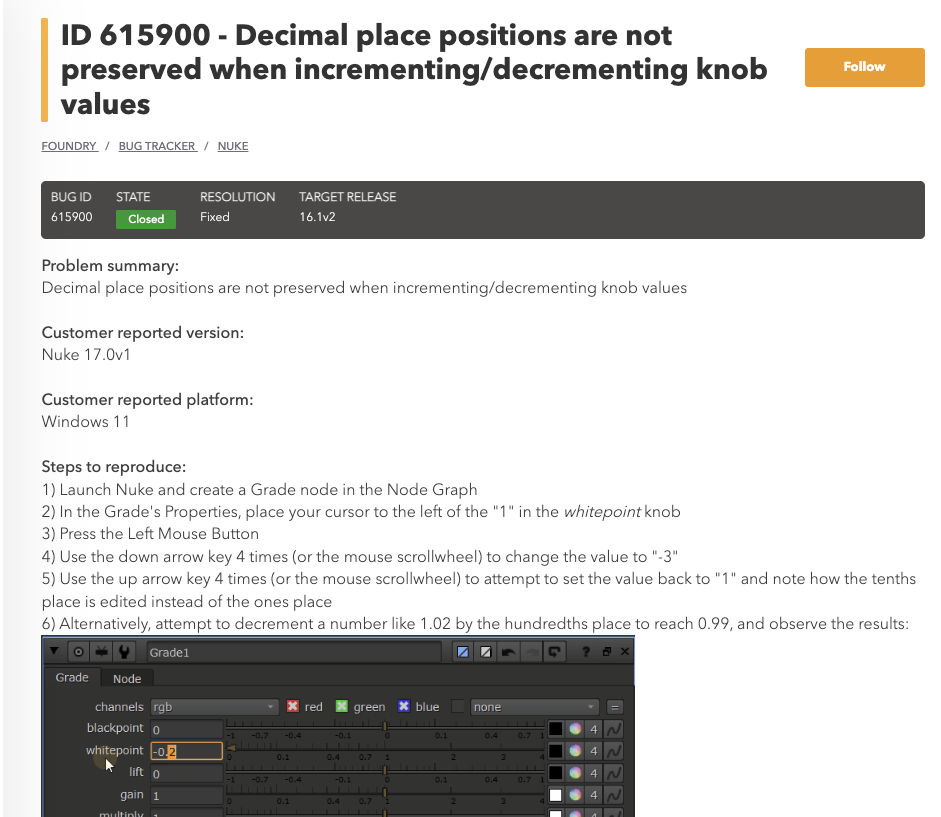This screenshot has height=817, width=941.
Task: Click the lift value field
Action: click(x=187, y=774)
